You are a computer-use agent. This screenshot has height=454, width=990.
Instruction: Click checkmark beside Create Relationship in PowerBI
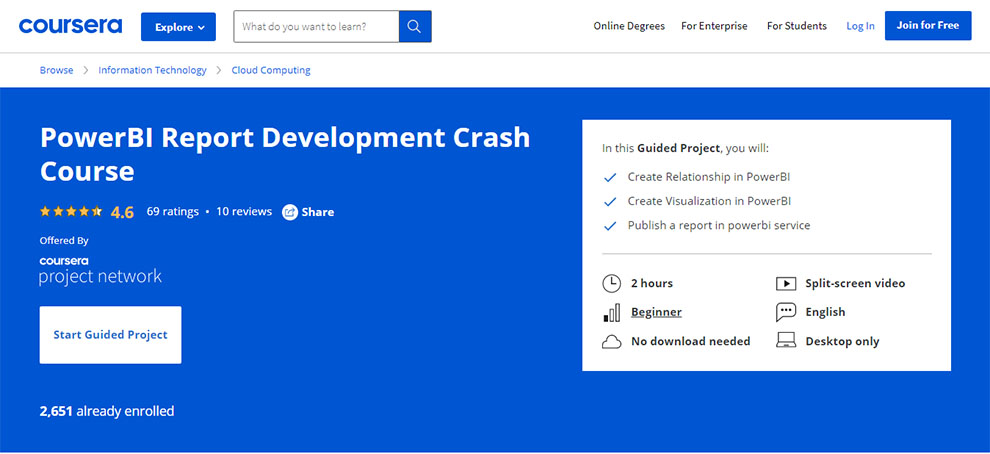pyautogui.click(x=610, y=178)
